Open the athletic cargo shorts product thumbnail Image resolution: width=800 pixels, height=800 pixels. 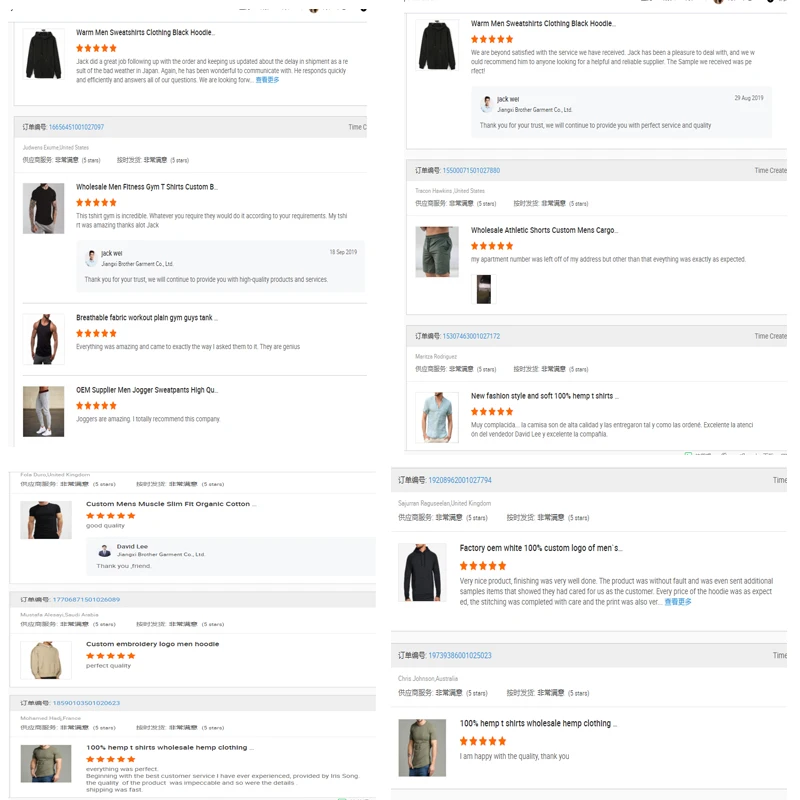pyautogui.click(x=437, y=251)
